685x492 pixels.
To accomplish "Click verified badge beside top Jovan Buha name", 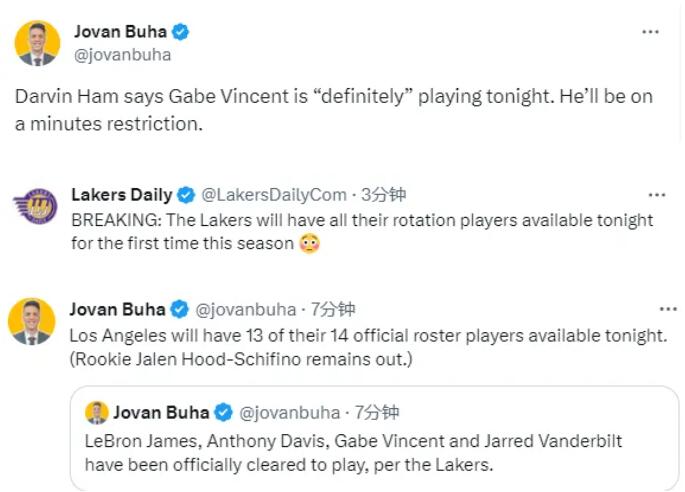I will click(x=181, y=32).
